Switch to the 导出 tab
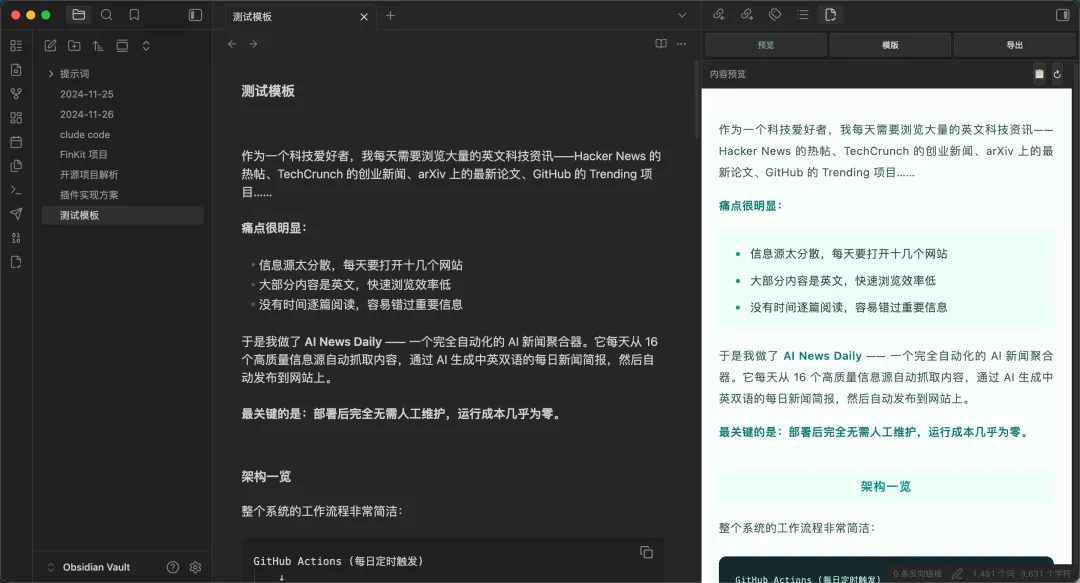This screenshot has height=583, width=1080. [1015, 45]
